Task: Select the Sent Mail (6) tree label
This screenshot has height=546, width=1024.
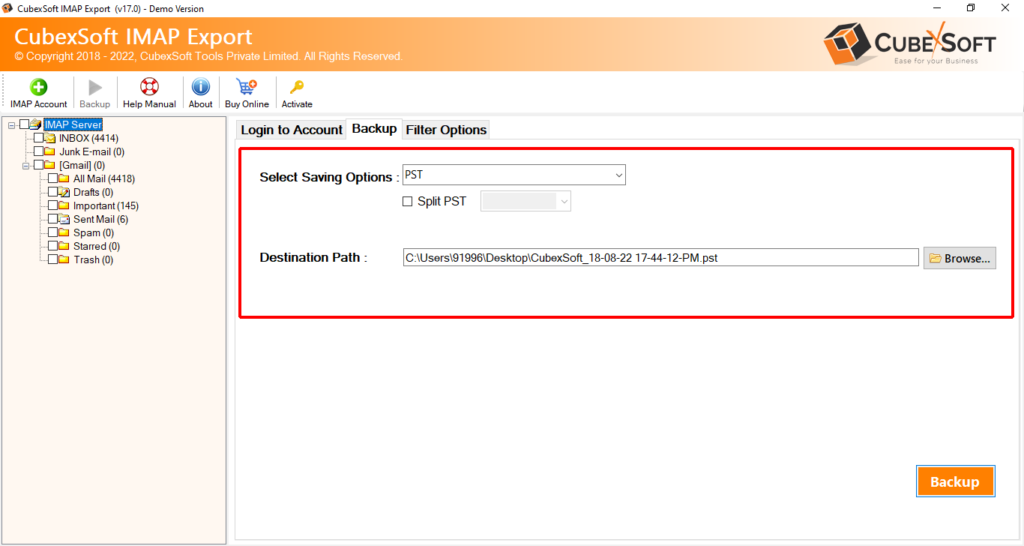Action: click(x=101, y=219)
